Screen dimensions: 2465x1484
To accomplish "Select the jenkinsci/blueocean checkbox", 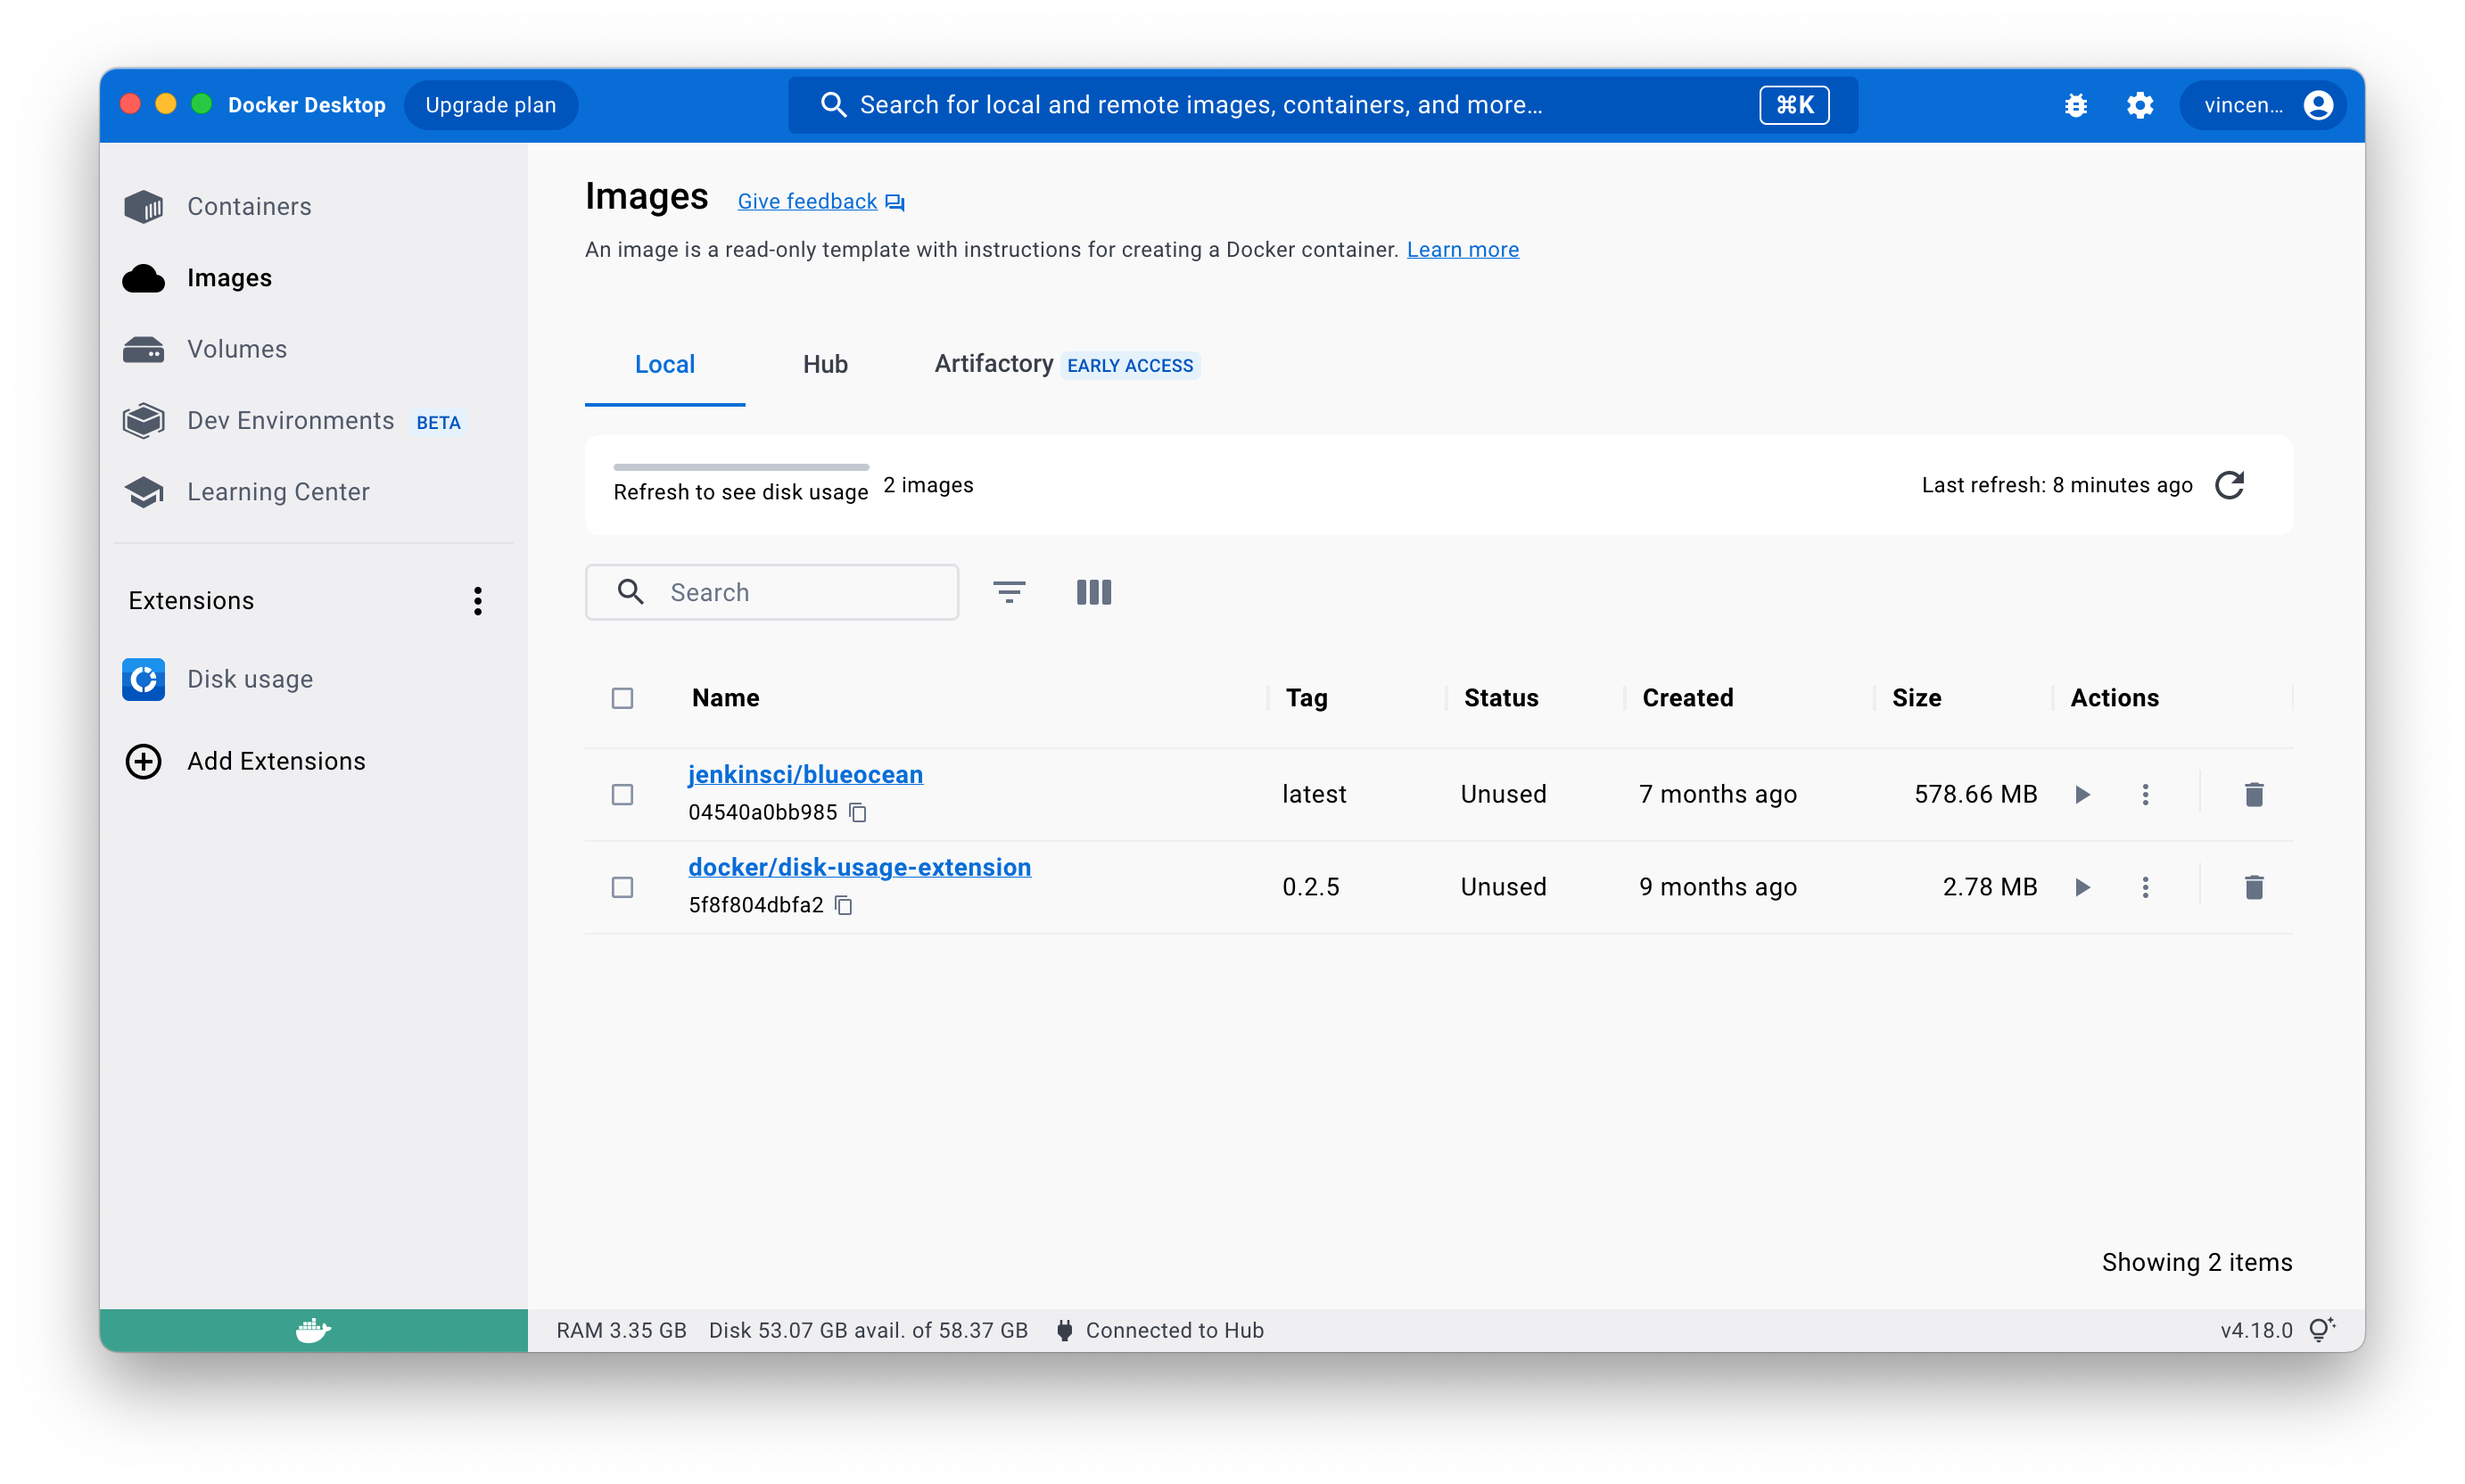I will coord(622,794).
